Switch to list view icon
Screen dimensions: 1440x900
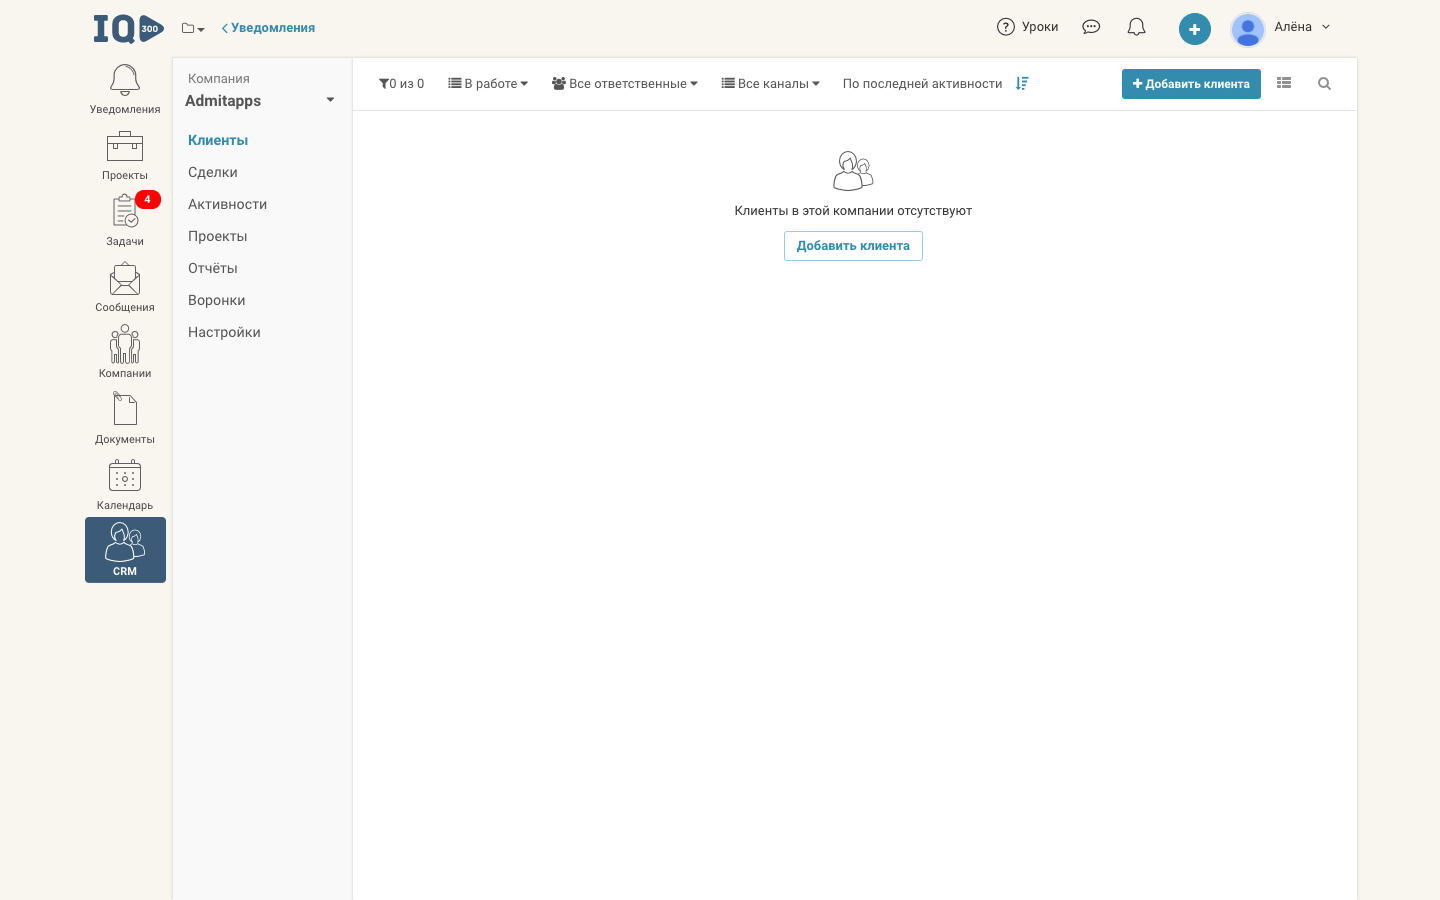[1284, 83]
